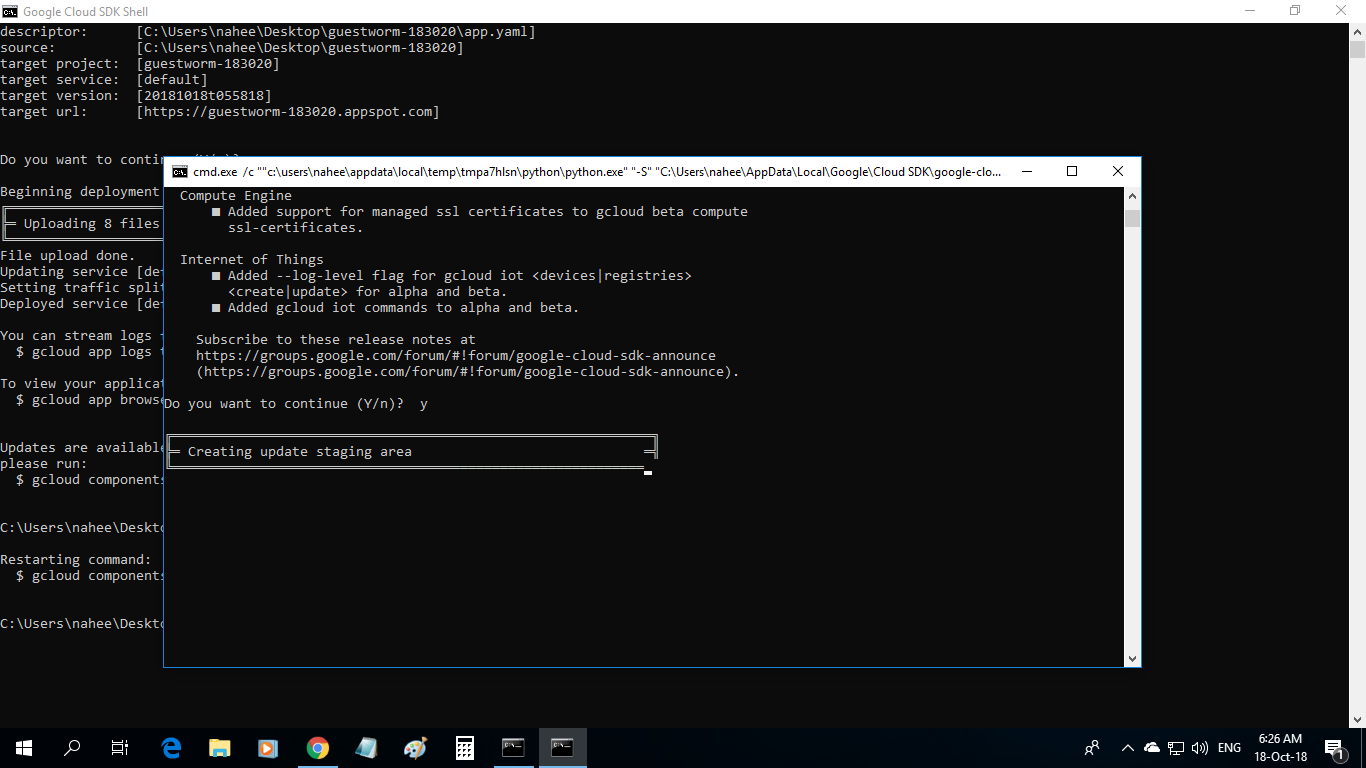Click 'Updates are available' line in SDK Shell
This screenshot has width=1366, height=768.
point(82,448)
